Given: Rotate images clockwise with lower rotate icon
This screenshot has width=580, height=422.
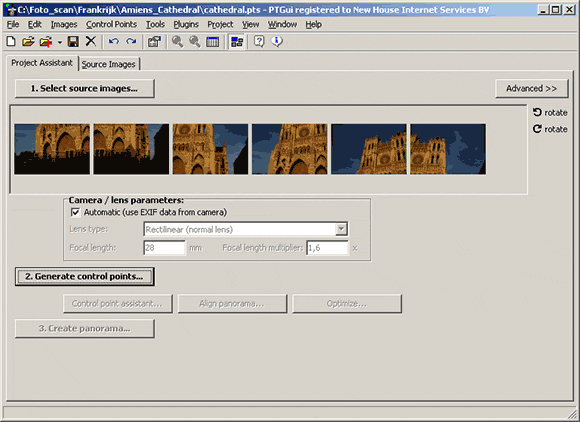Looking at the screenshot, I should (537, 129).
